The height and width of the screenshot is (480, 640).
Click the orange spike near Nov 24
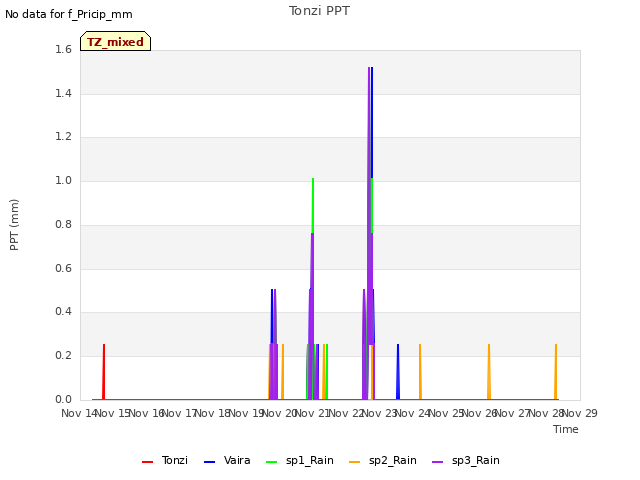[420, 371]
